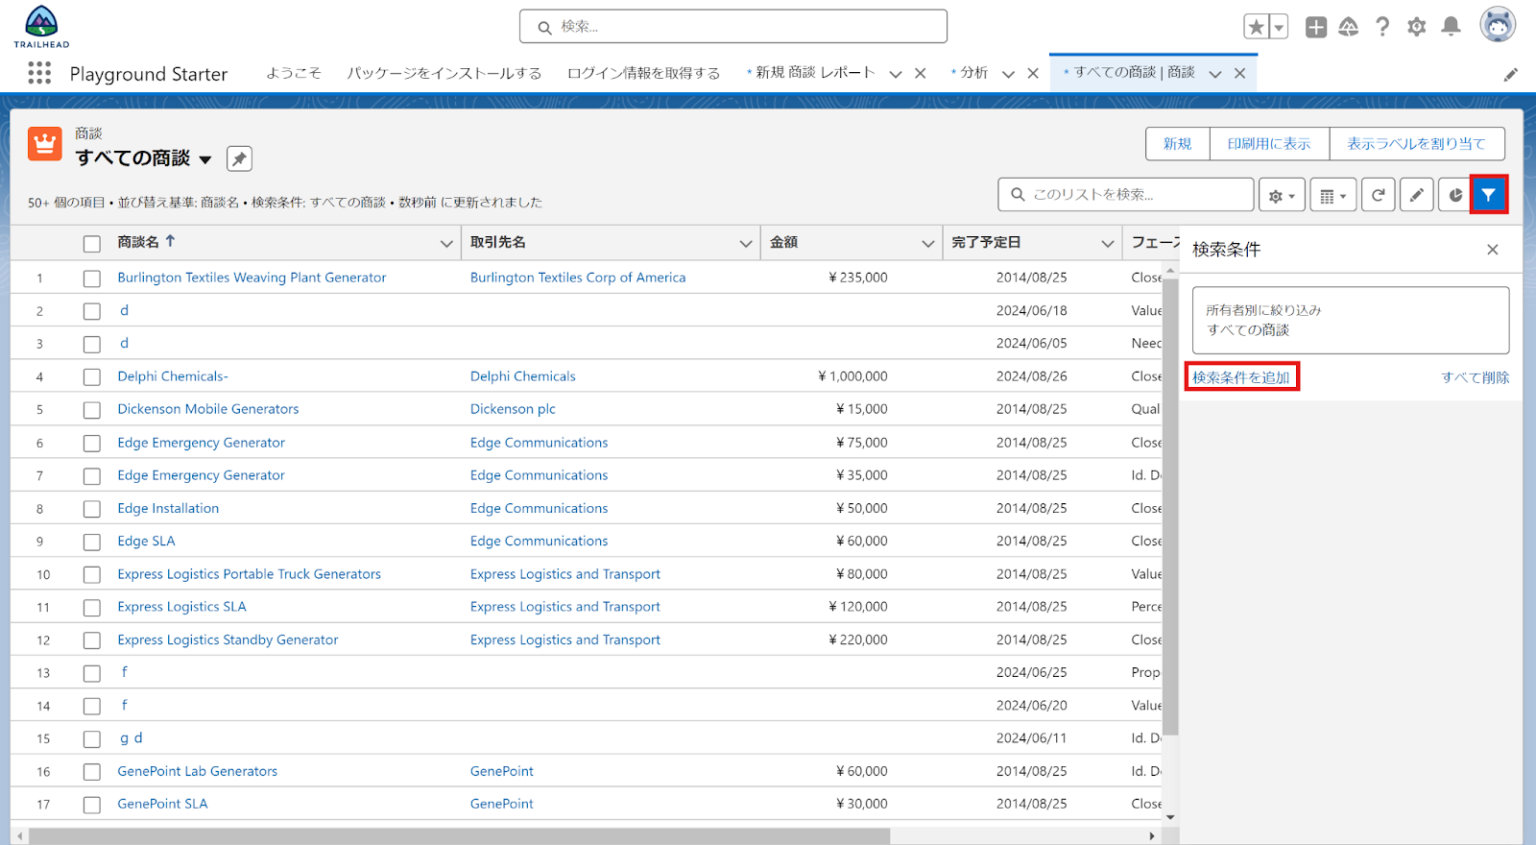1536x845 pixels.
Task: Select the checkbox for Edge SLA row
Action: point(92,540)
